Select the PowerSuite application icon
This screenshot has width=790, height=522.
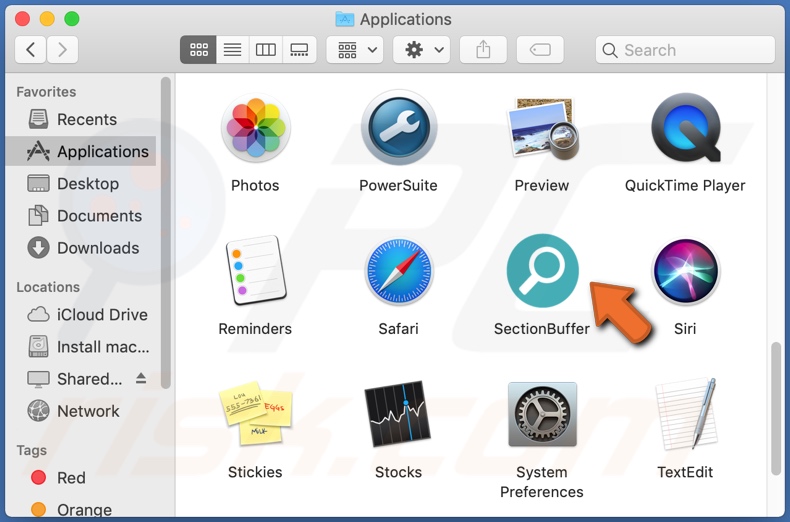(x=399, y=128)
